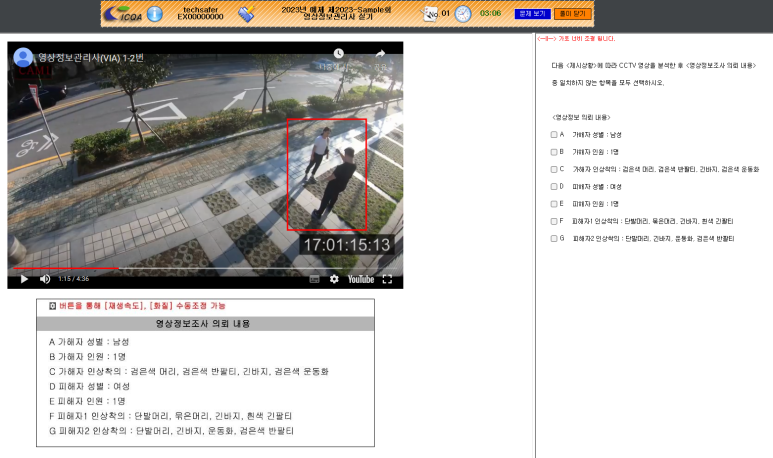
Task: Click the question number notepad icon
Action: pyautogui.click(x=429, y=14)
